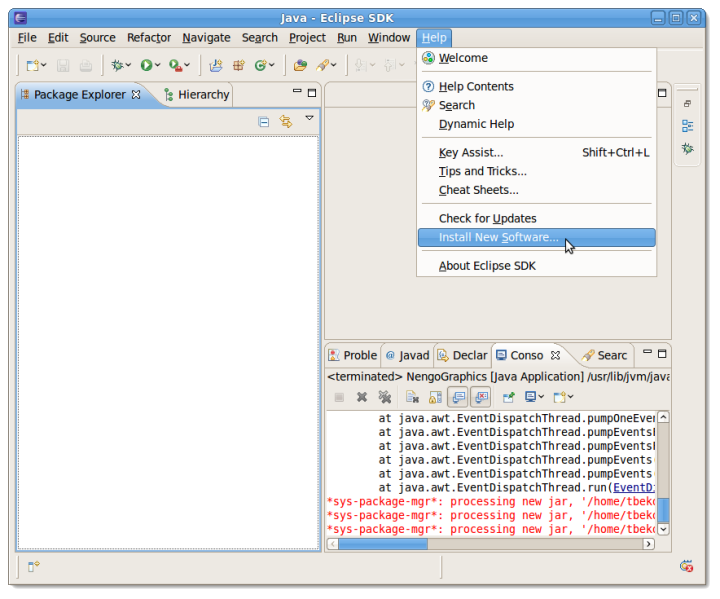Switch to the Hierarchy tab
720x599 pixels.
click(x=197, y=95)
